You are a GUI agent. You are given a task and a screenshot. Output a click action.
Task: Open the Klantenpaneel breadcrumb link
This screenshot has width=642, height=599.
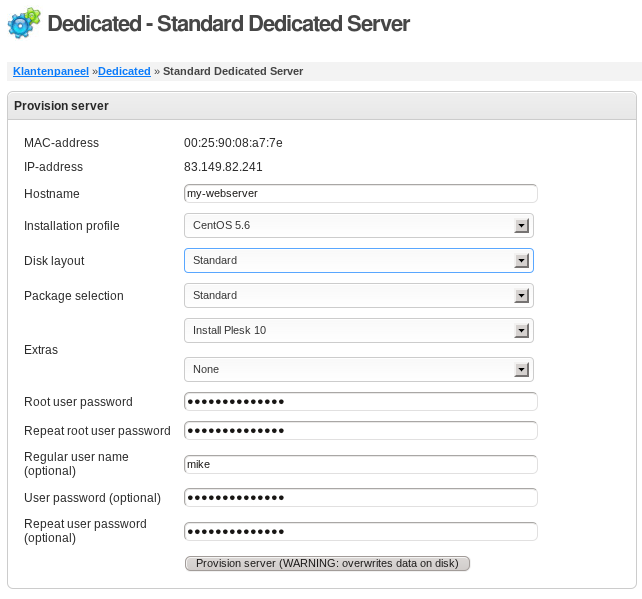click(x=51, y=71)
